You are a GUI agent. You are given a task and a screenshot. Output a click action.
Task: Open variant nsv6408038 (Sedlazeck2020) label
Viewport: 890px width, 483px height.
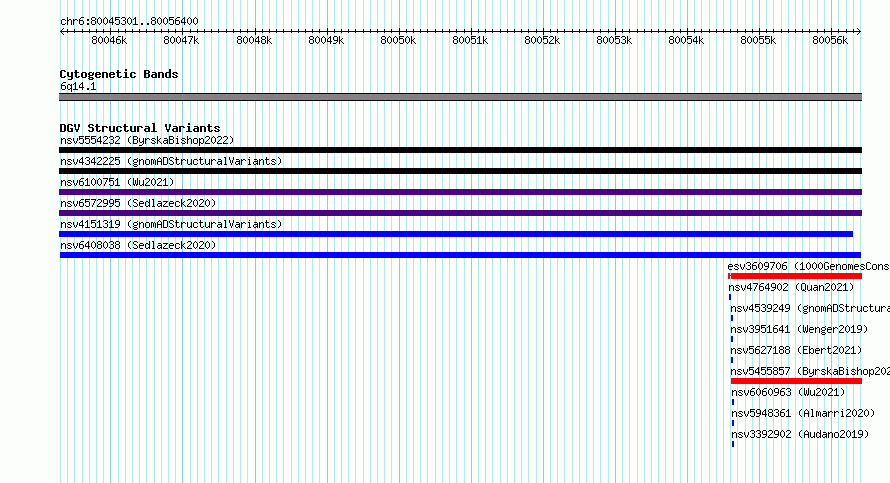[x=138, y=245]
